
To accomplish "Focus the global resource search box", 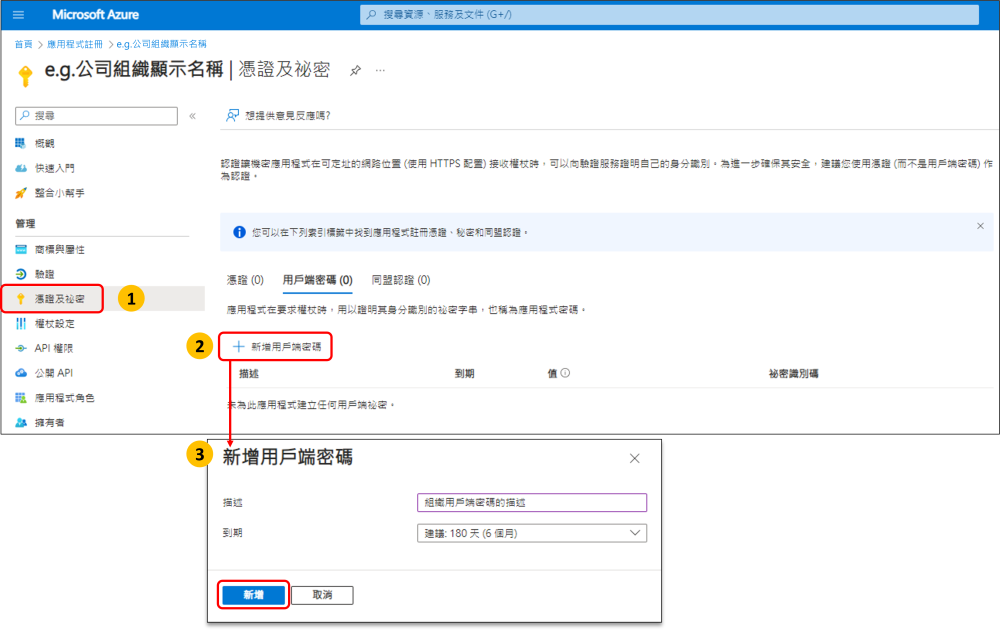I will tap(669, 14).
